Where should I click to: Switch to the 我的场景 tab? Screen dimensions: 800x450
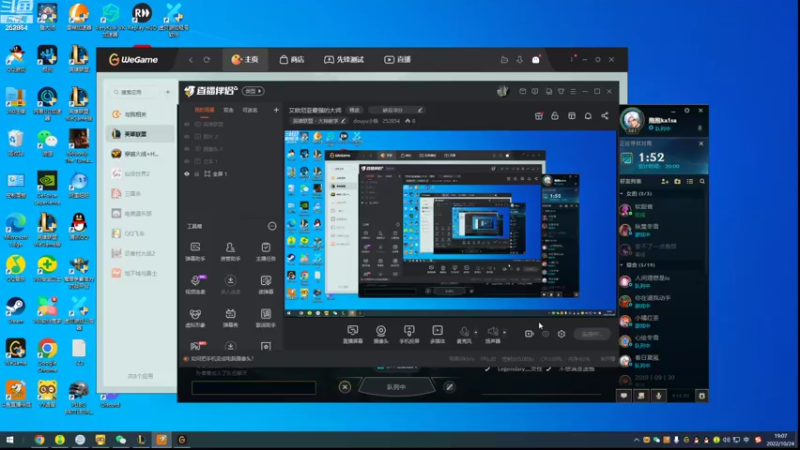[x=204, y=110]
